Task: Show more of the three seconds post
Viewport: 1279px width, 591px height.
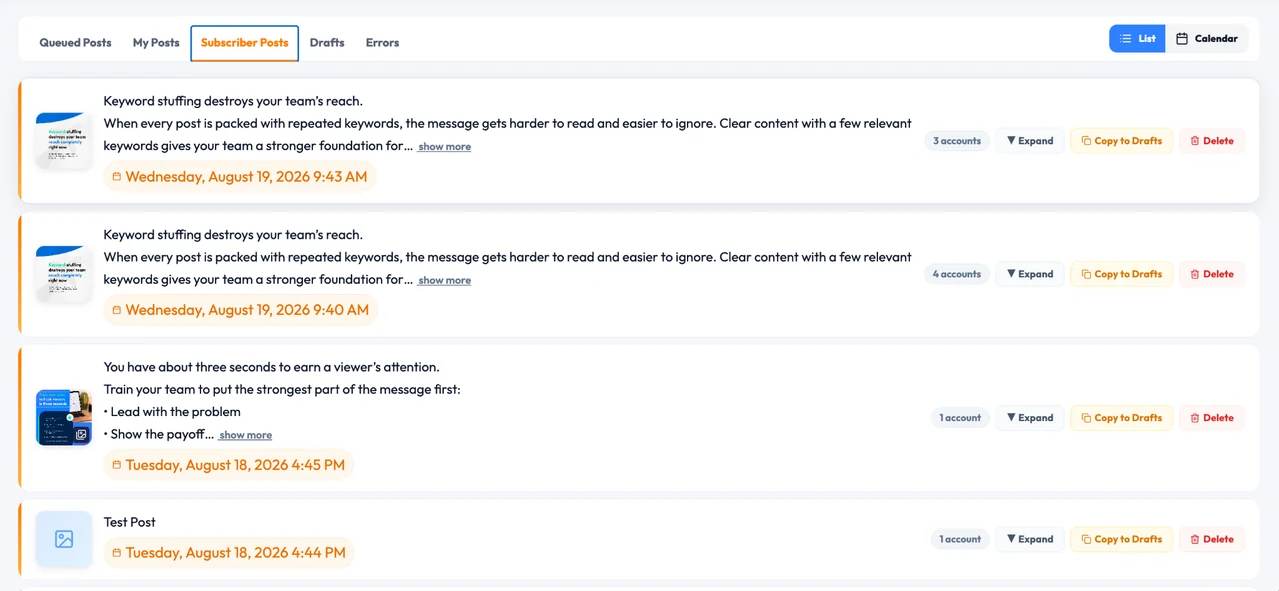Action: click(x=245, y=435)
